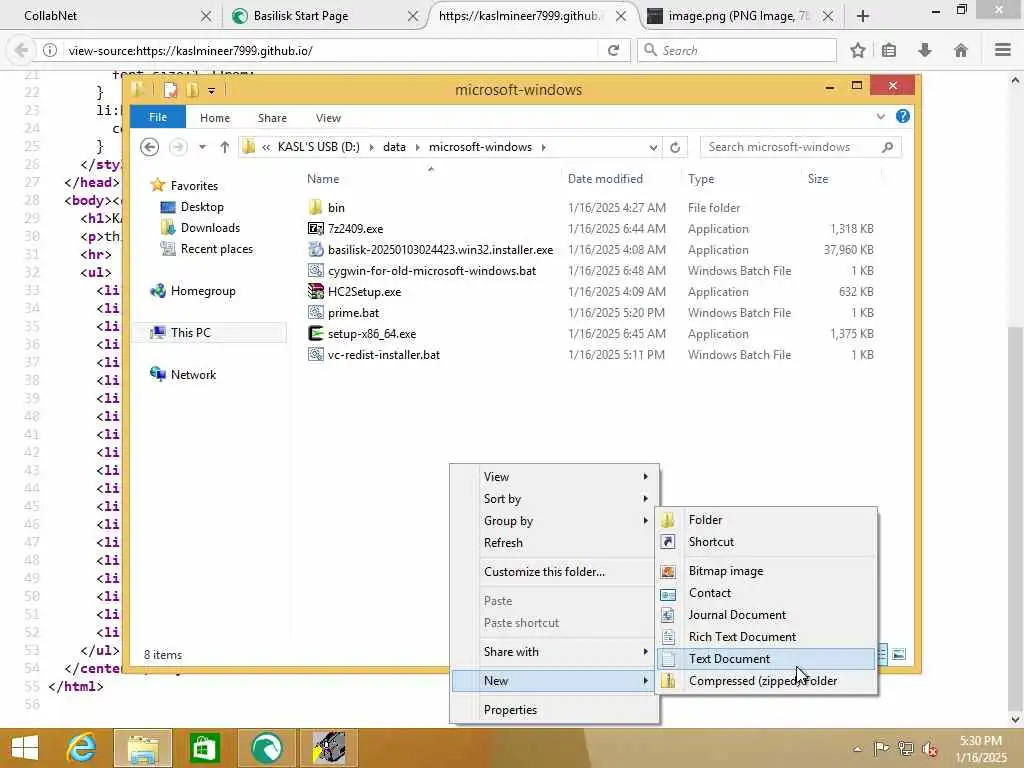Switch to image.png browser tab
Image resolution: width=1024 pixels, height=768 pixels.
tap(739, 16)
